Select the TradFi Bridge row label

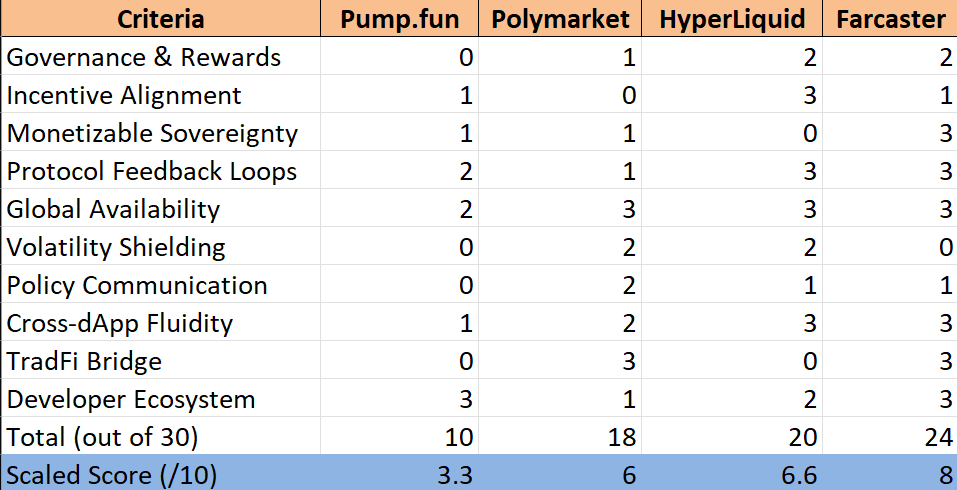click(x=161, y=361)
